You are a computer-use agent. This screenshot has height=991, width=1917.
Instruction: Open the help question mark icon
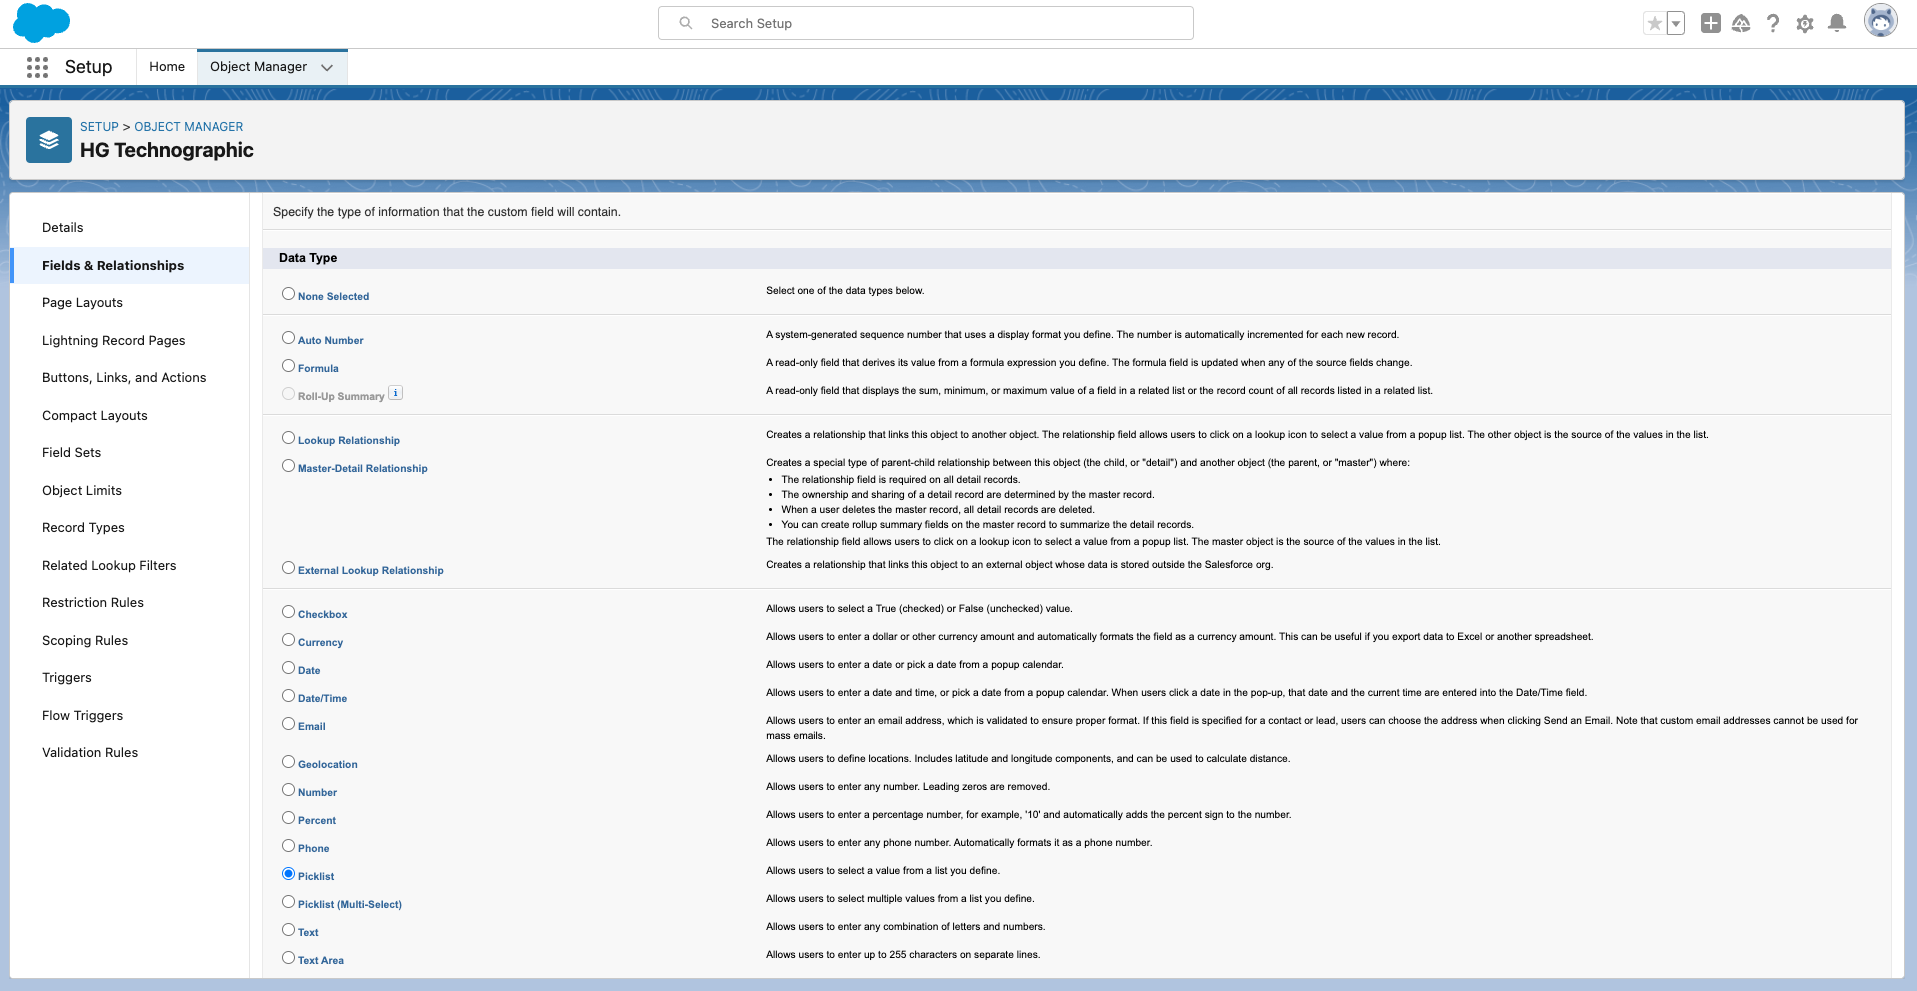(x=1773, y=23)
